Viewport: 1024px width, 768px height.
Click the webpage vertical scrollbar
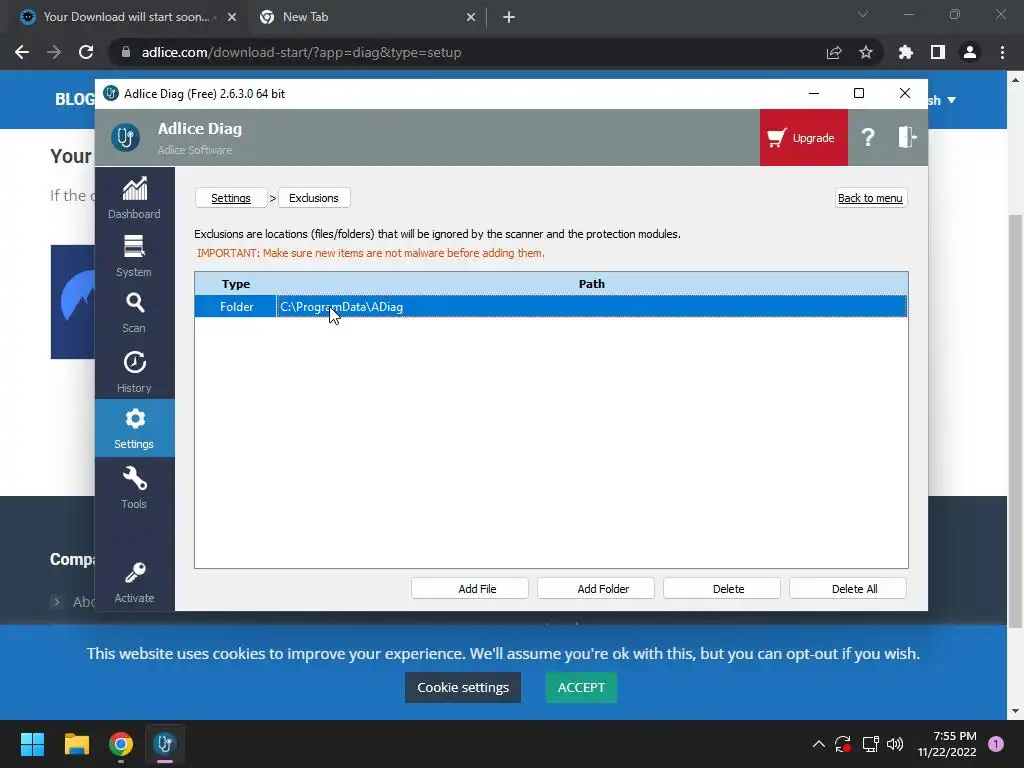pos(1014,421)
